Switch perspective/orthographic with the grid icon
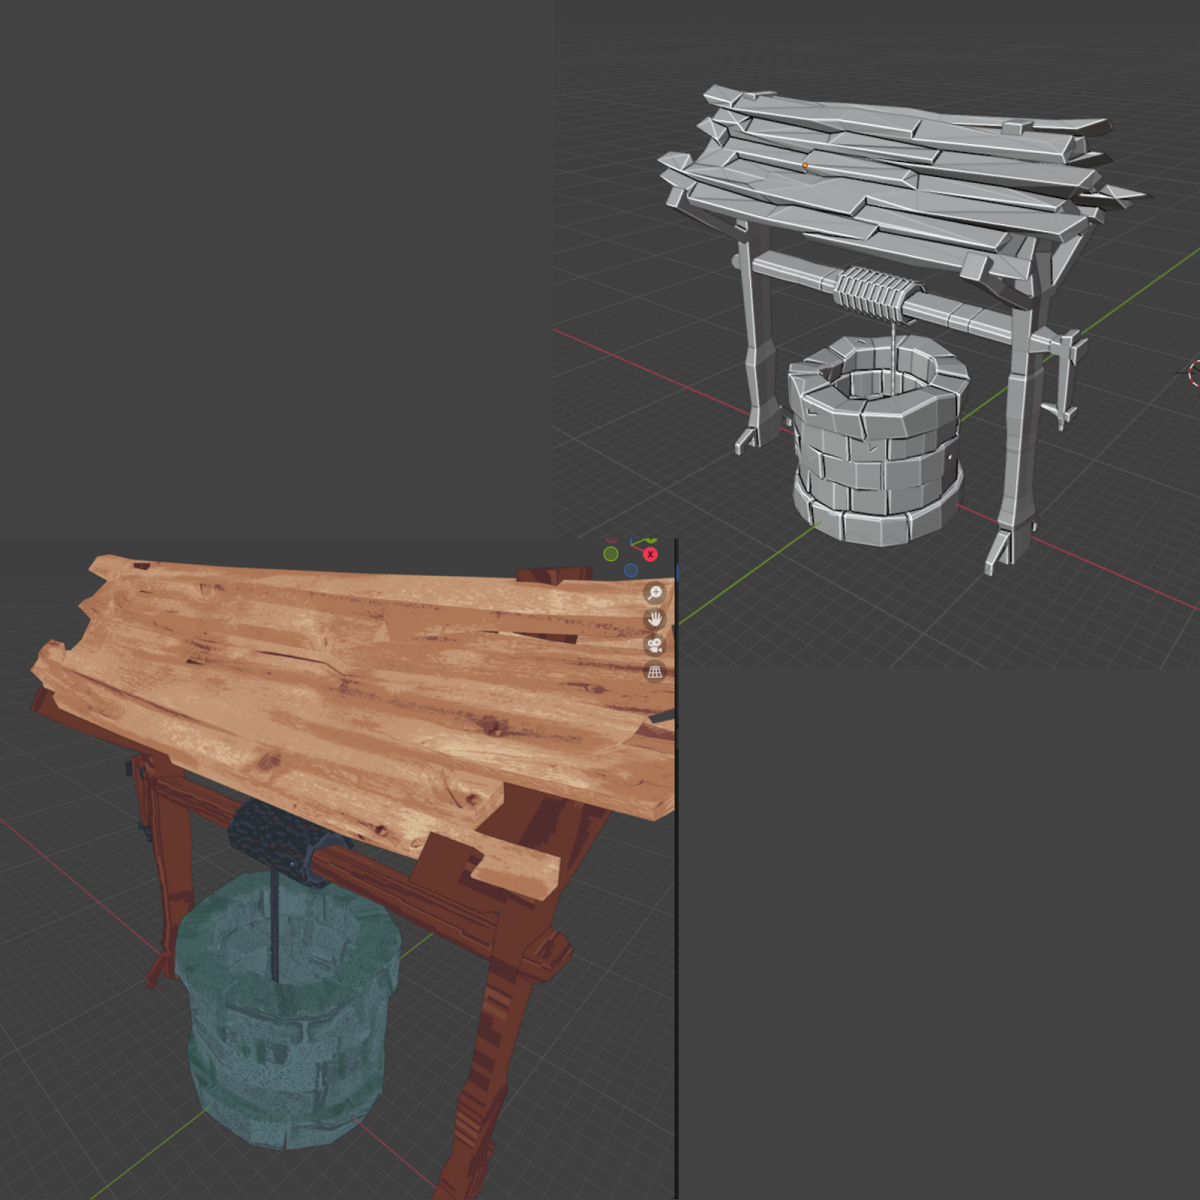 coord(654,672)
